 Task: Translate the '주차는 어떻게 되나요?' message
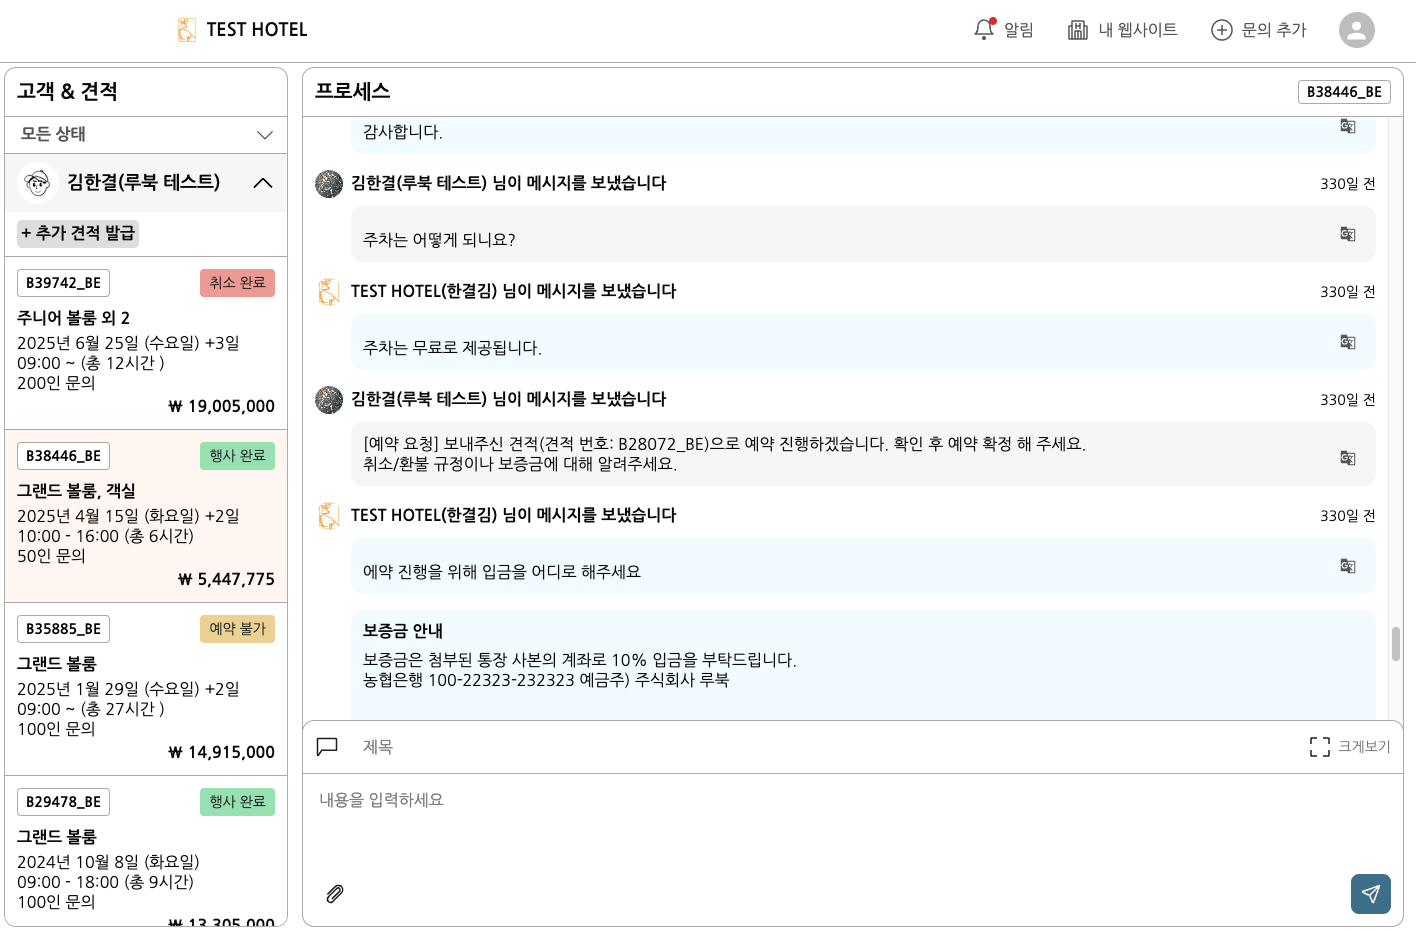[x=1347, y=234]
